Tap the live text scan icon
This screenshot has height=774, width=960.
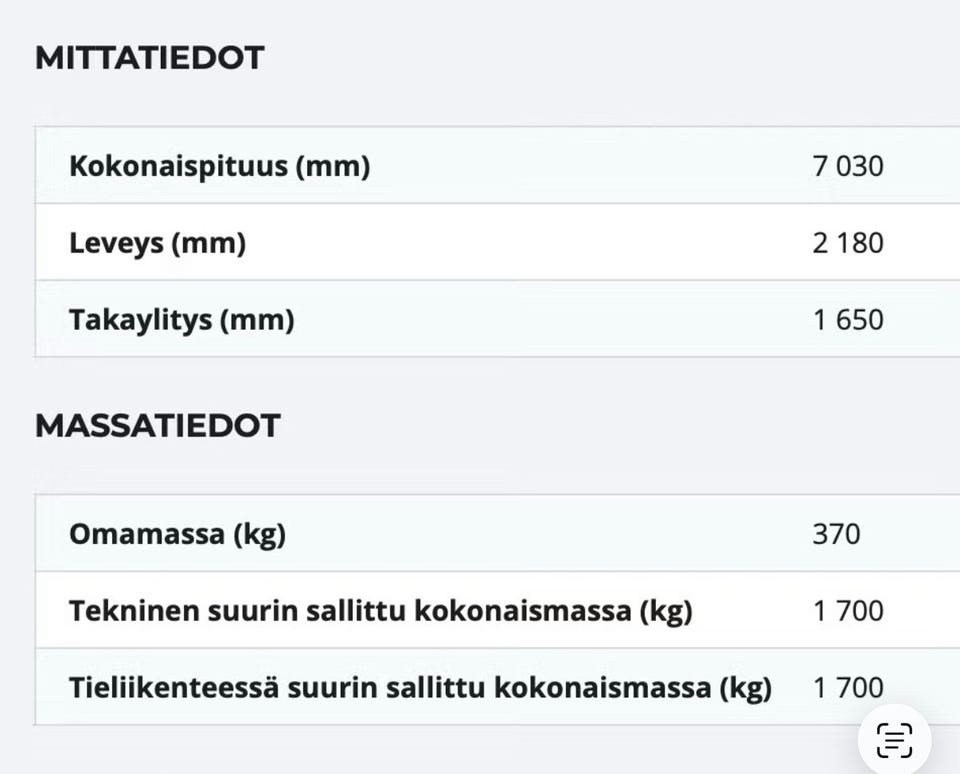click(894, 739)
